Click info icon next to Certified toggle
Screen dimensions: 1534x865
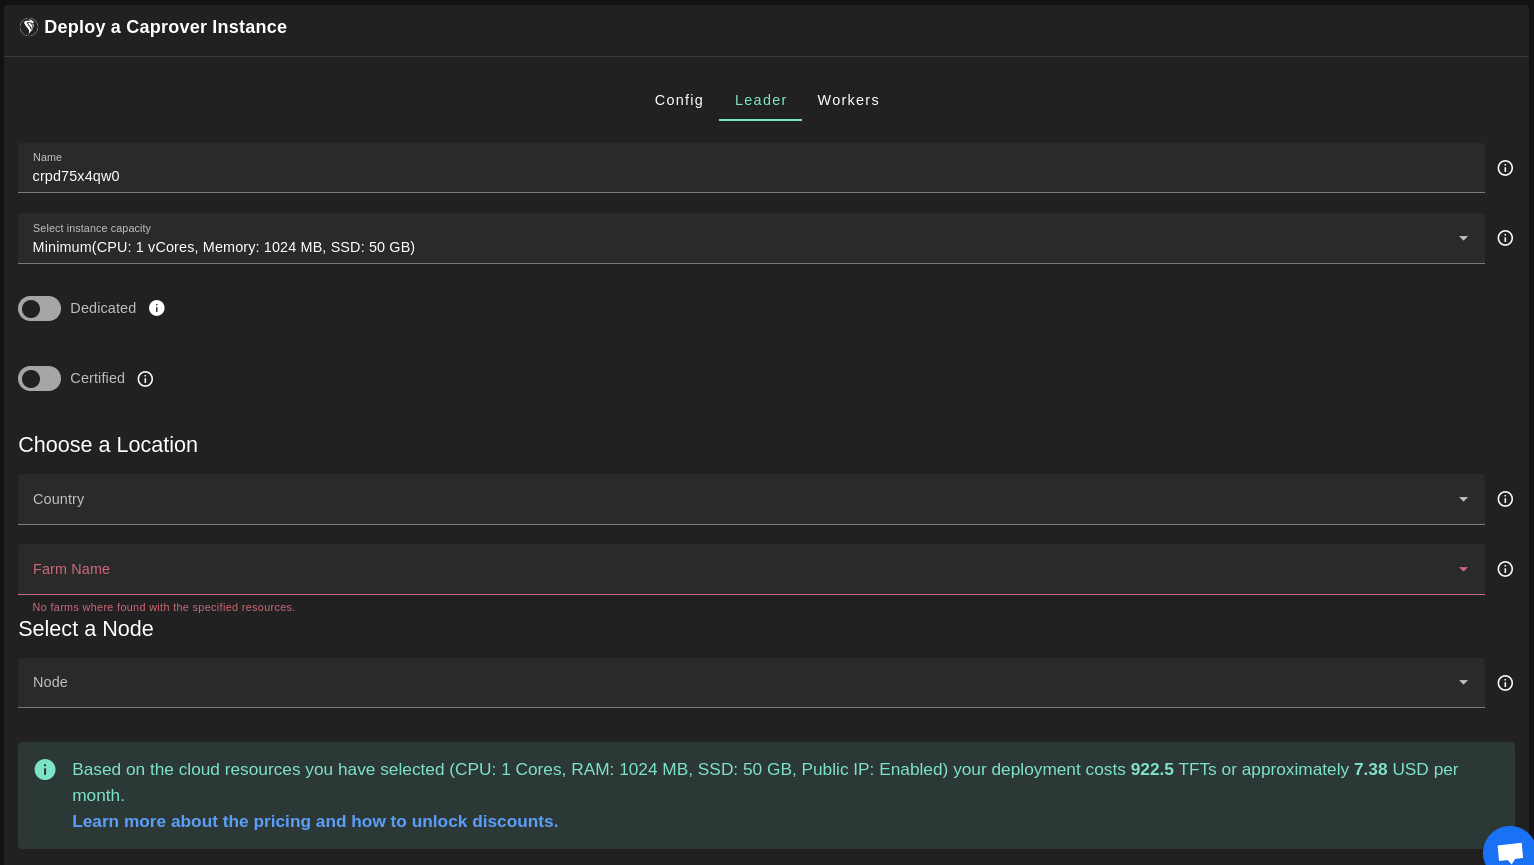[145, 379]
